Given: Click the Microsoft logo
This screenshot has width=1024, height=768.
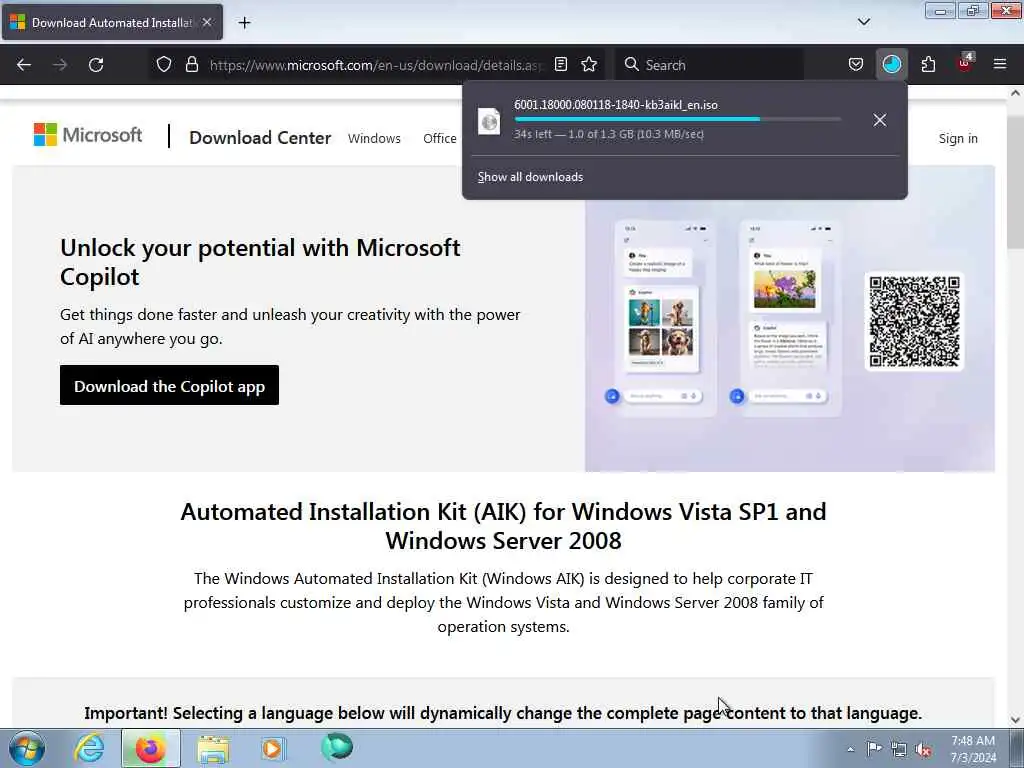Looking at the screenshot, I should 88,135.
